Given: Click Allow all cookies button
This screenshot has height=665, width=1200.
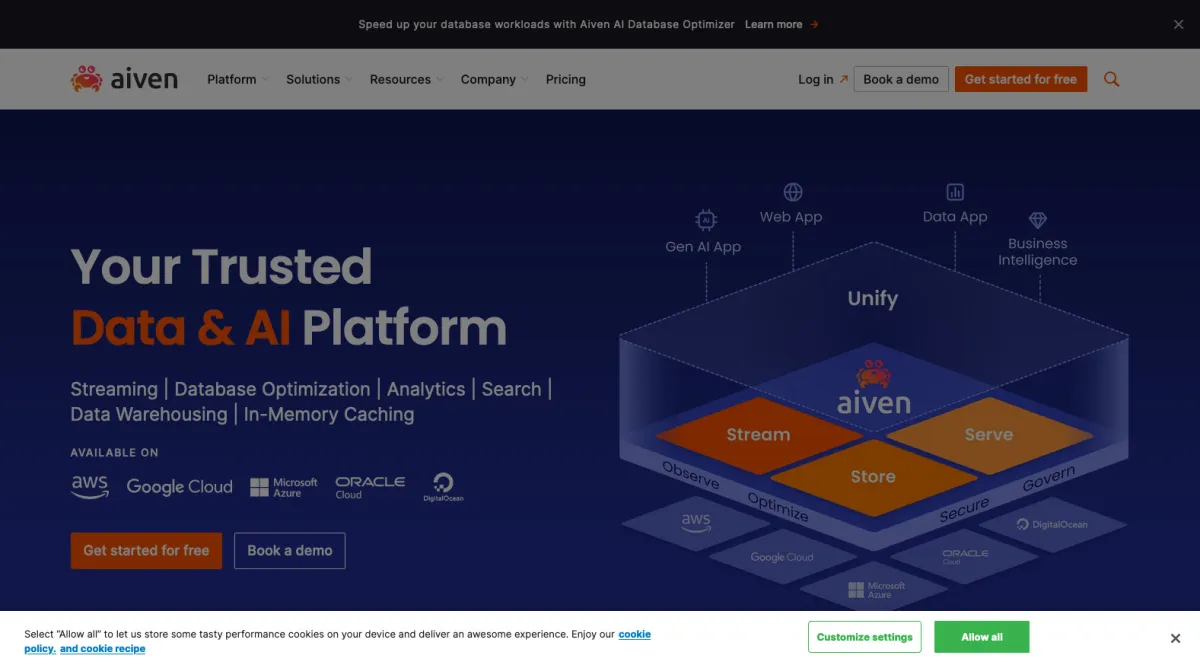Looking at the screenshot, I should click(982, 637).
